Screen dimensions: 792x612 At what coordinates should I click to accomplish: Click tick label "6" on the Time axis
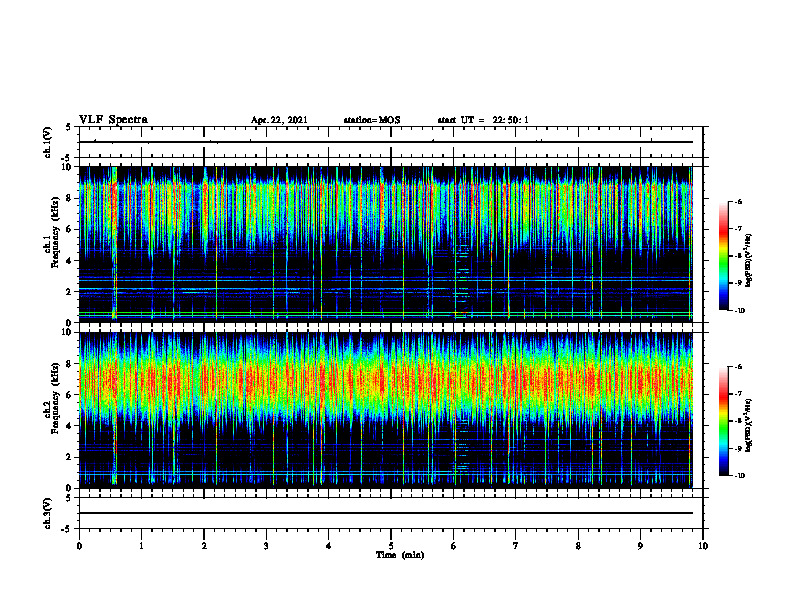454,546
